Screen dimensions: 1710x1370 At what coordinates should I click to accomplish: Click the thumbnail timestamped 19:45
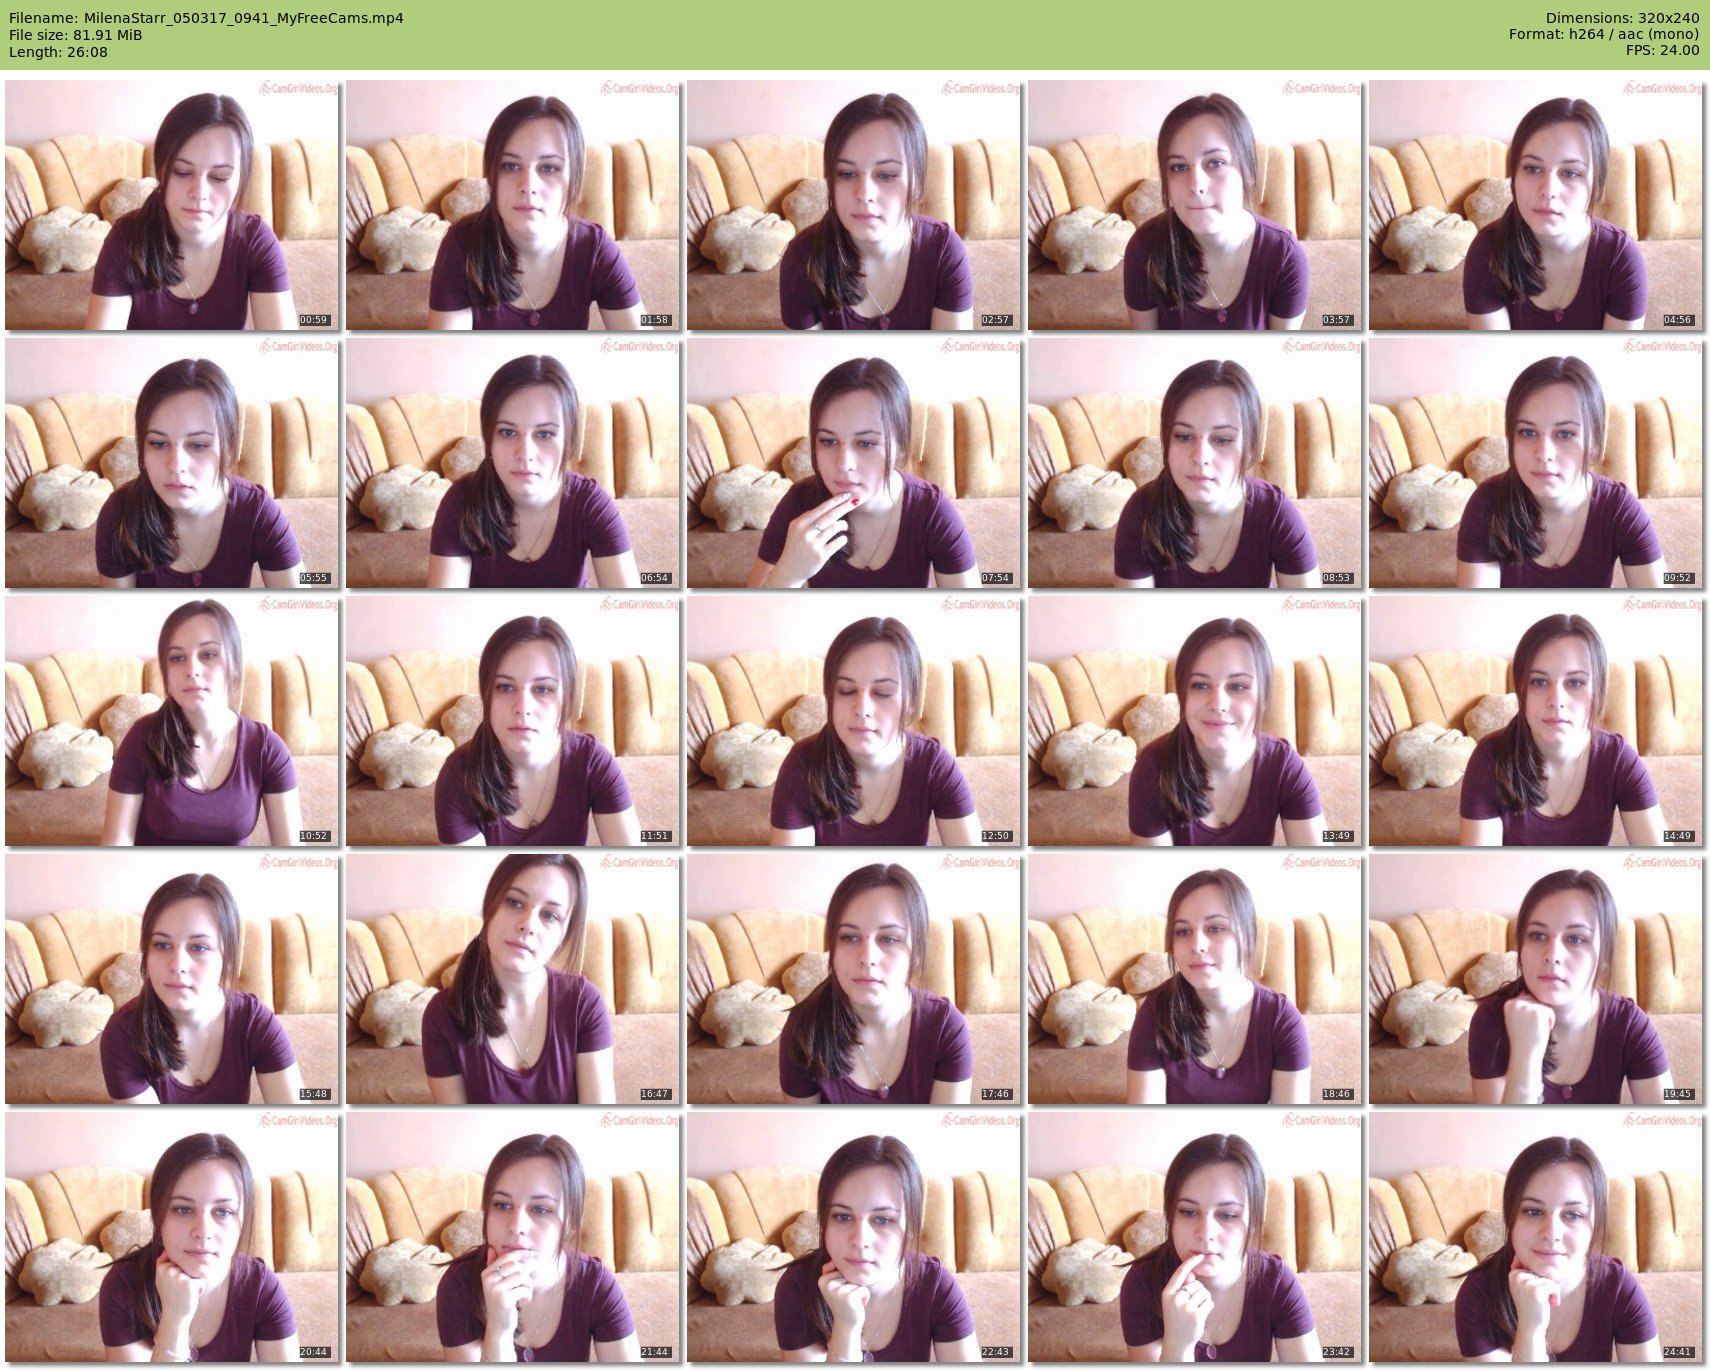pos(1536,979)
